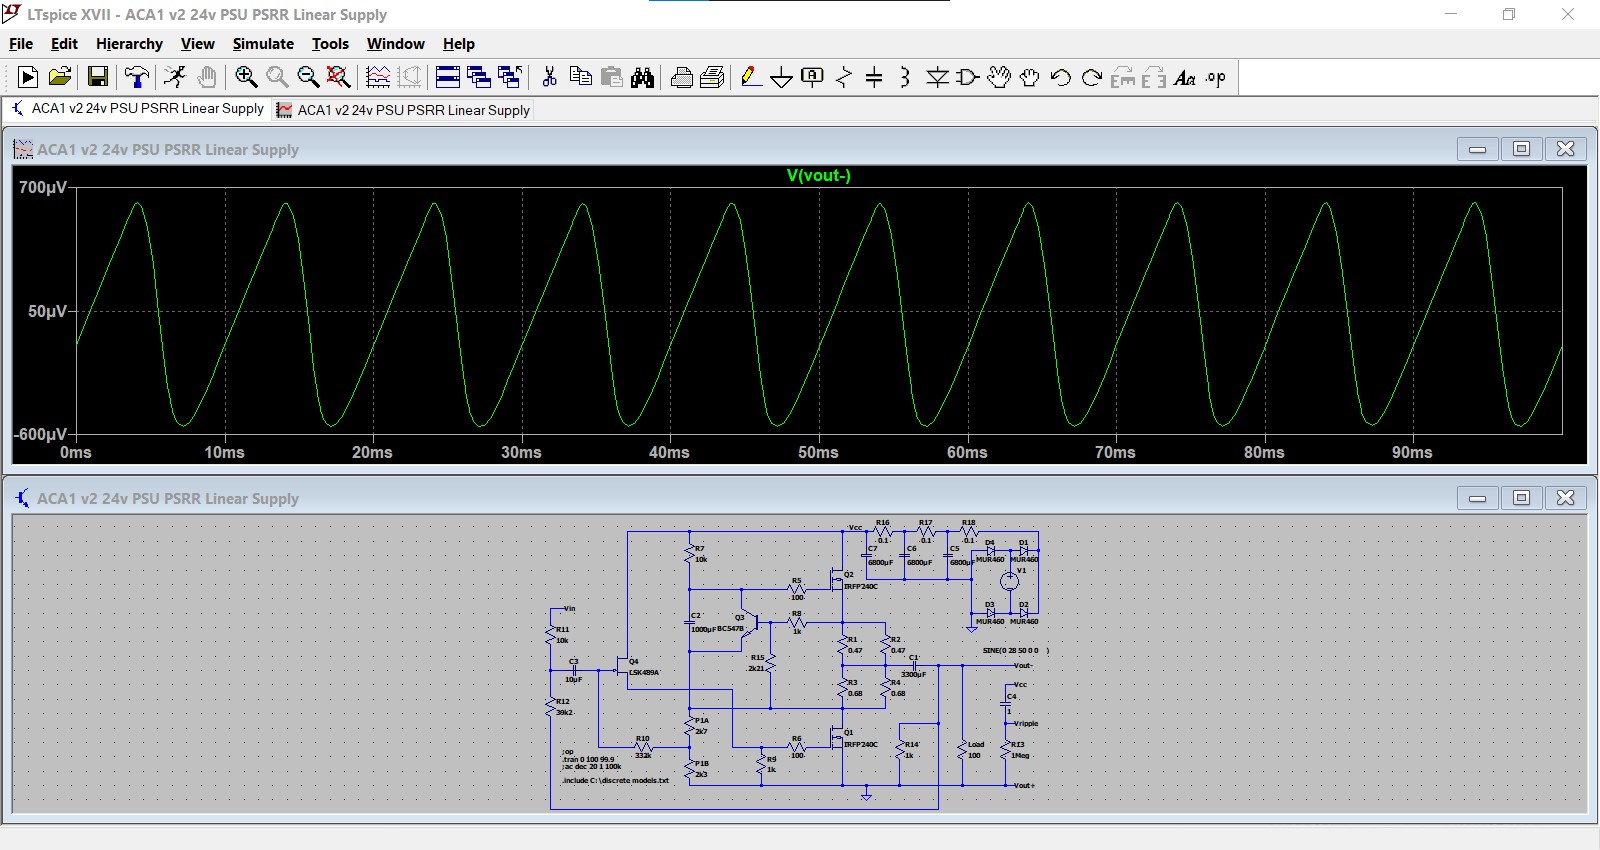
Task: Click the V(vout-) trace label
Action: pos(818,175)
